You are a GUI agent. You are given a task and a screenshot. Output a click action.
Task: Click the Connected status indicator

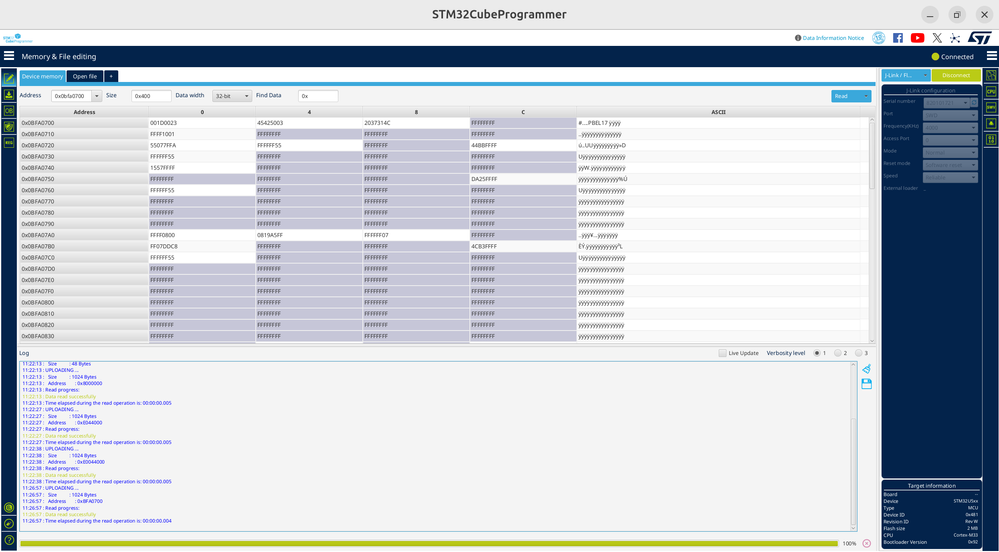click(x=952, y=57)
